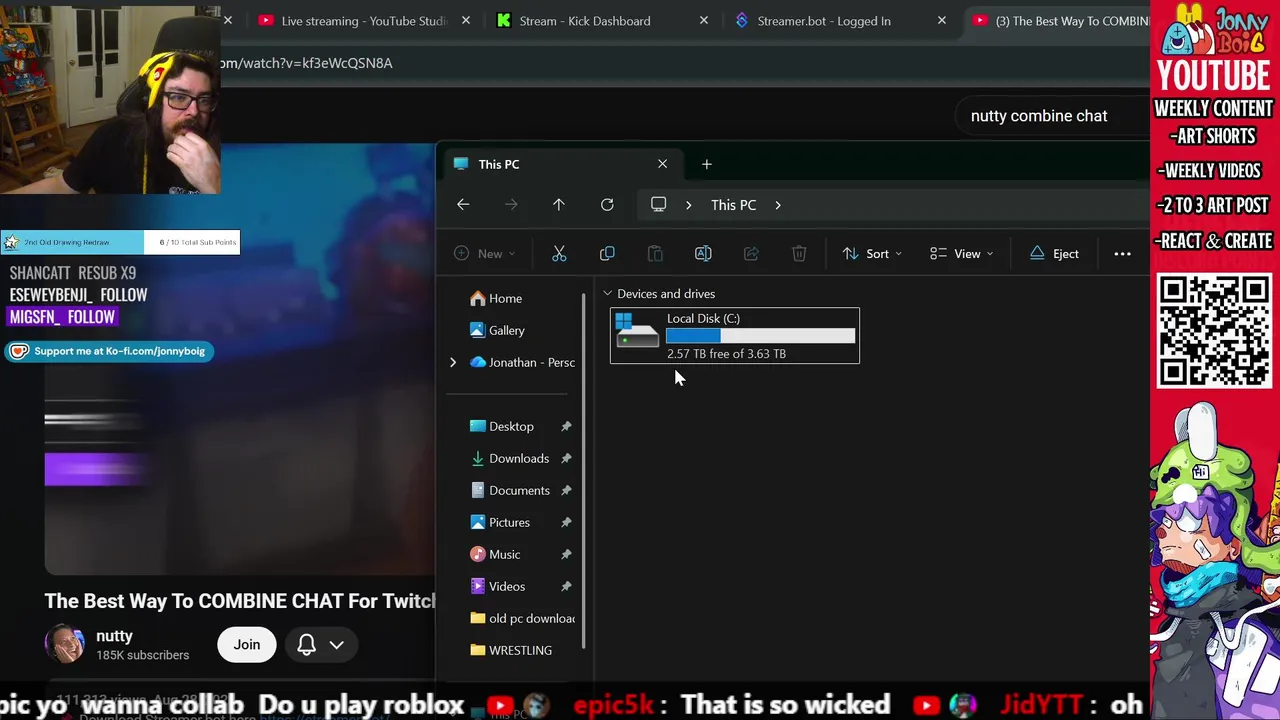The image size is (1280, 720).
Task: Click the Join button on nutty's channel
Action: coord(247,645)
